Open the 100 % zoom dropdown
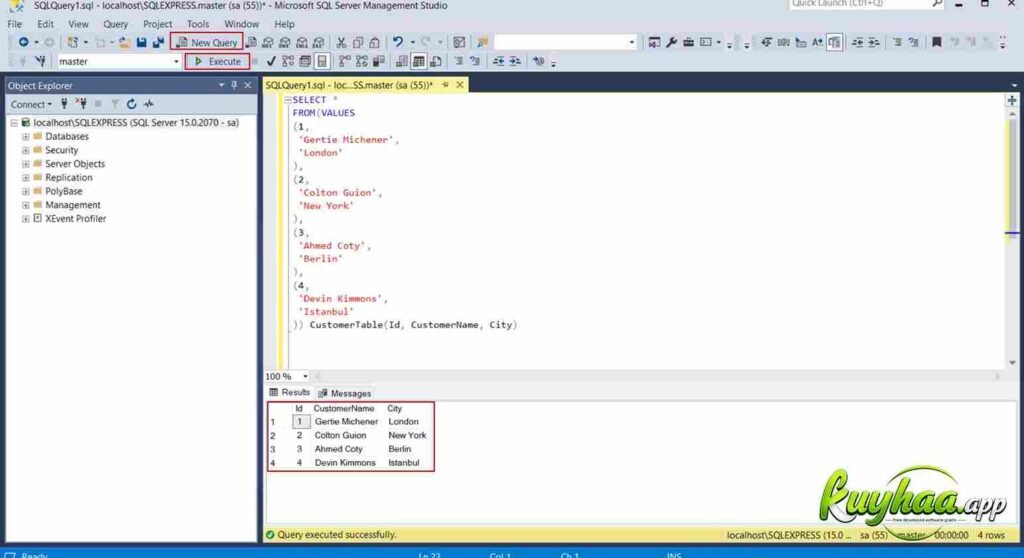The width and height of the screenshot is (1024, 558). [x=305, y=376]
